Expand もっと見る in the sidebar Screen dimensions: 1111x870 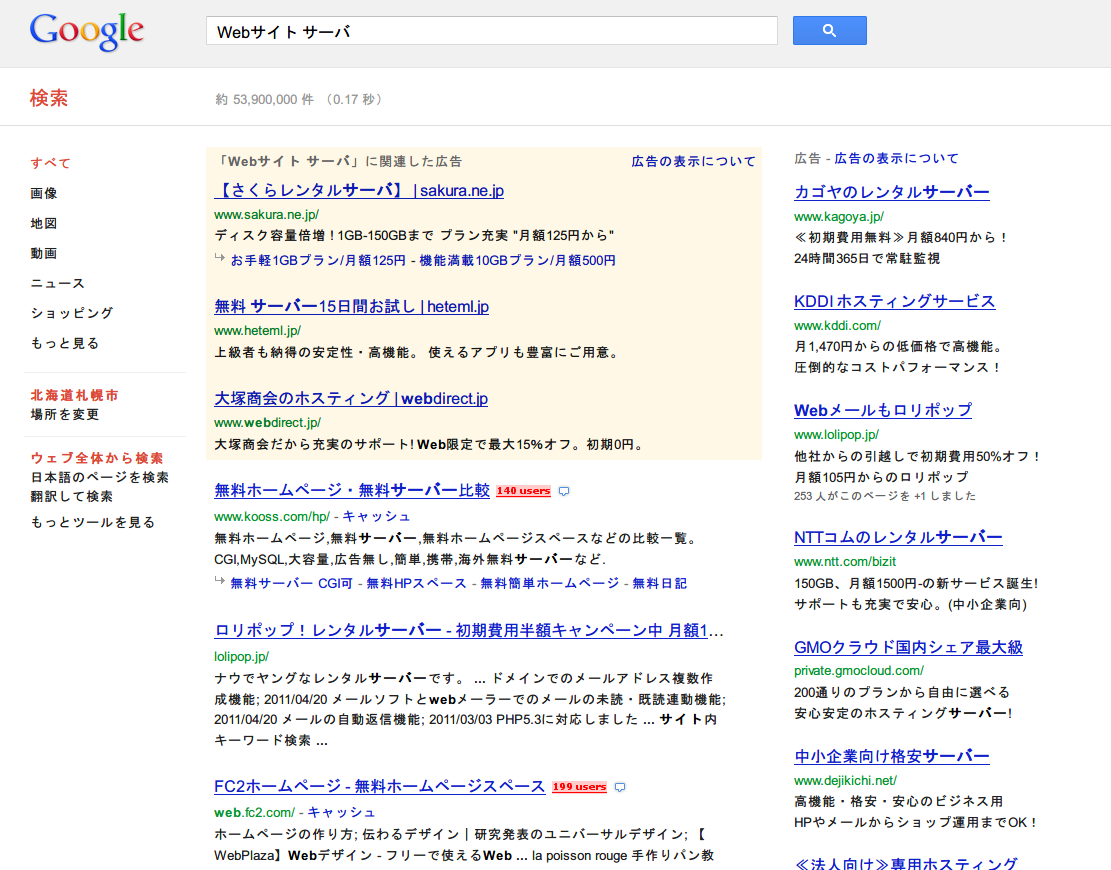pyautogui.click(x=64, y=343)
